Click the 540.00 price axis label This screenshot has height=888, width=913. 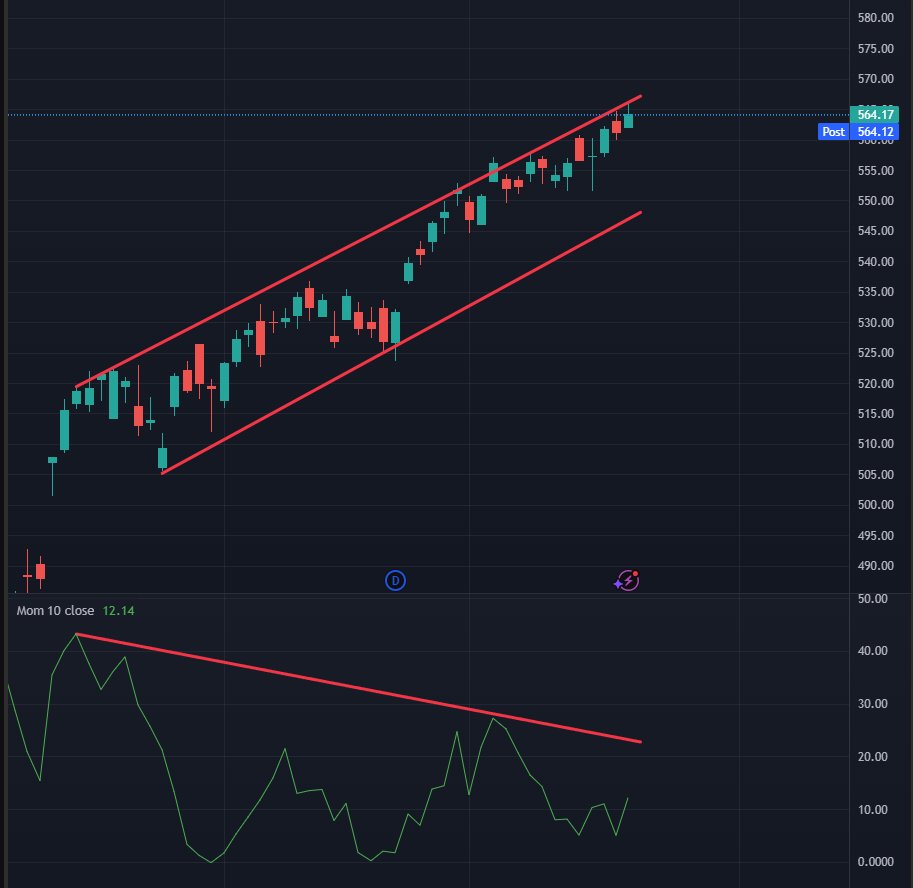[875, 261]
